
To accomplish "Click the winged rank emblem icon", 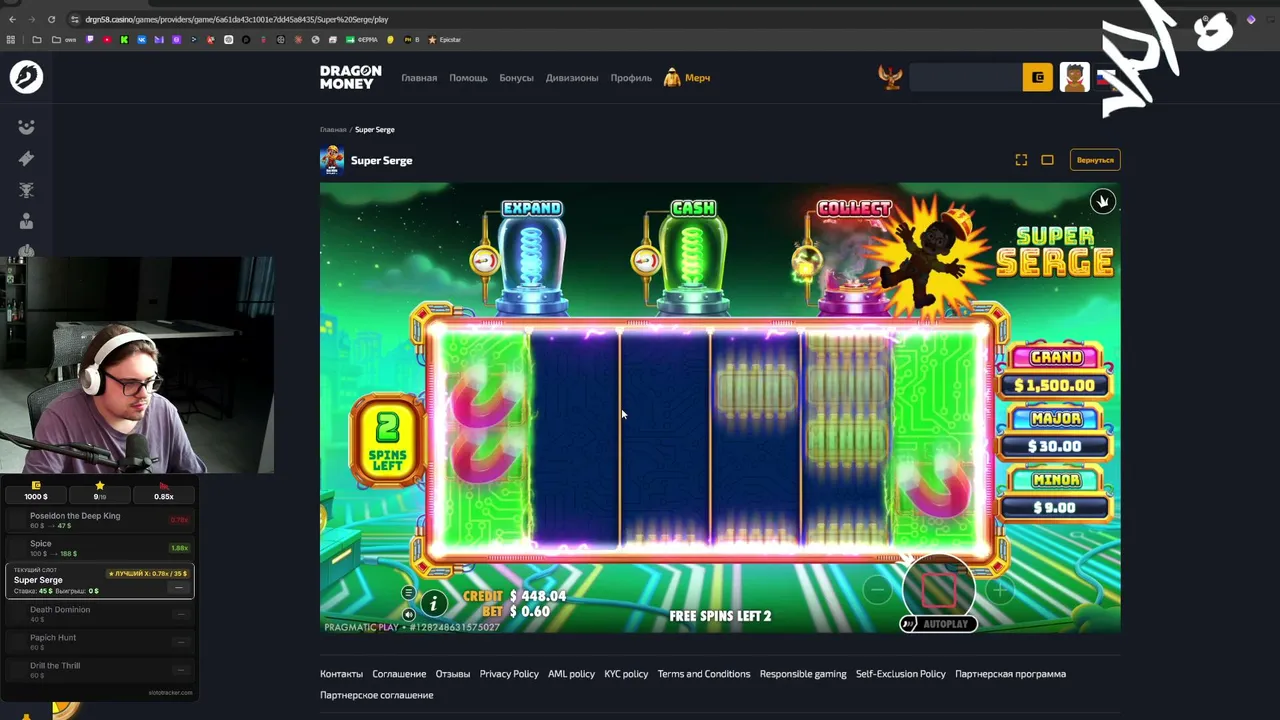I will click(890, 77).
